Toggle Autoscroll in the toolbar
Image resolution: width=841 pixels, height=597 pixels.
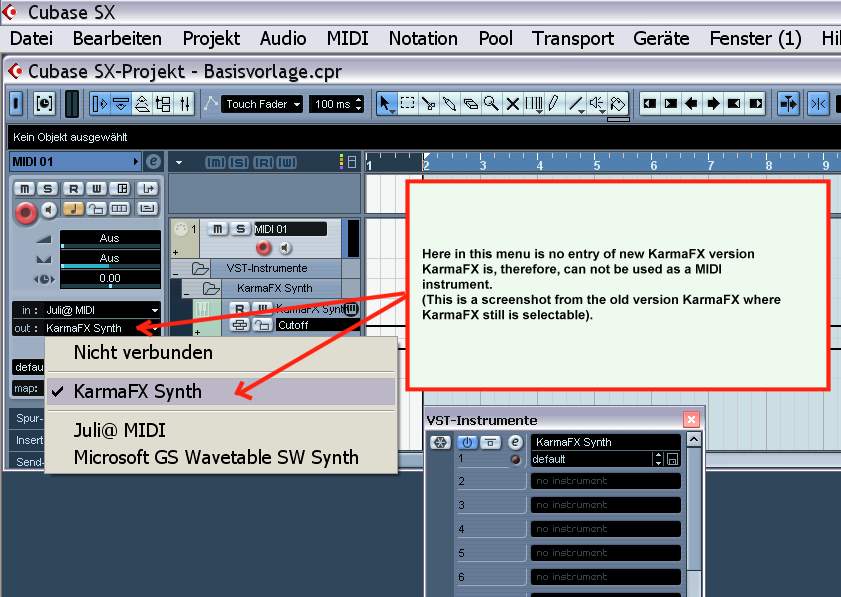[x=788, y=104]
